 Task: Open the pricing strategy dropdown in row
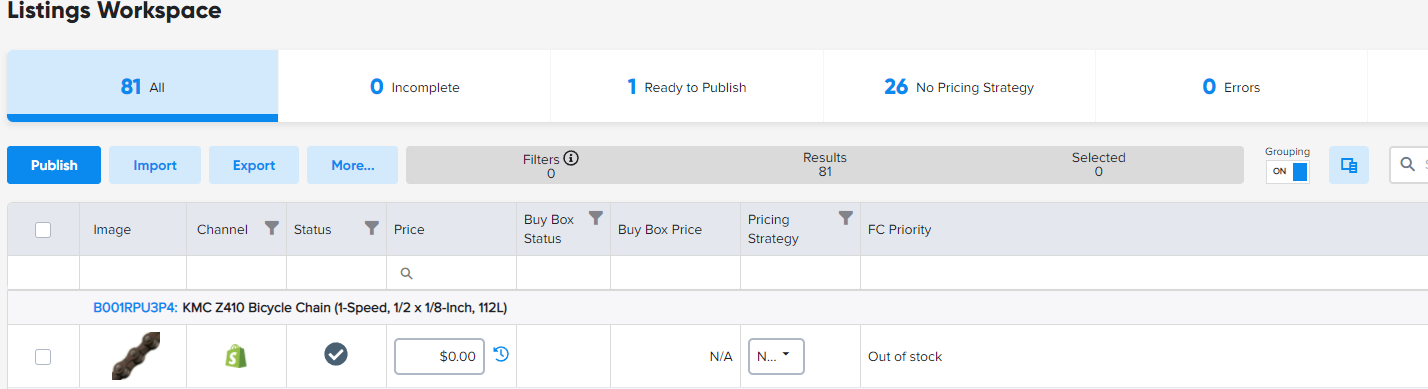(x=776, y=356)
